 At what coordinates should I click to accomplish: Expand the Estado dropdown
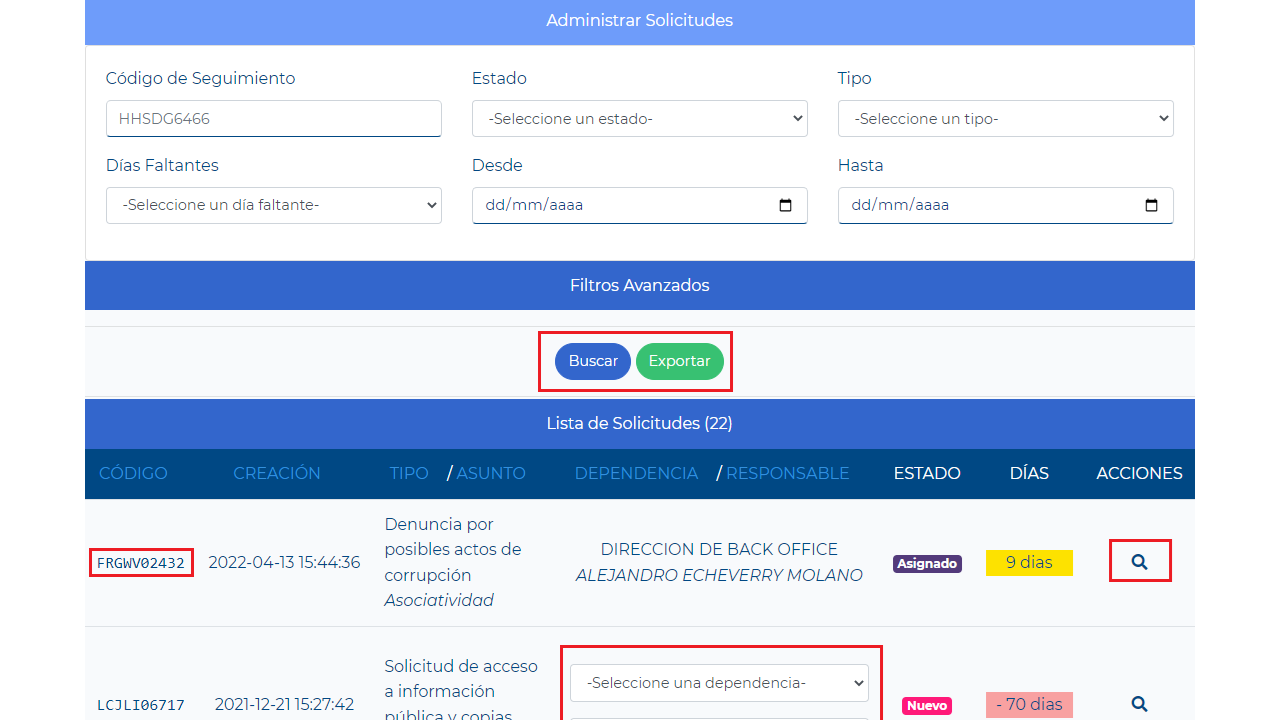pyautogui.click(x=639, y=119)
